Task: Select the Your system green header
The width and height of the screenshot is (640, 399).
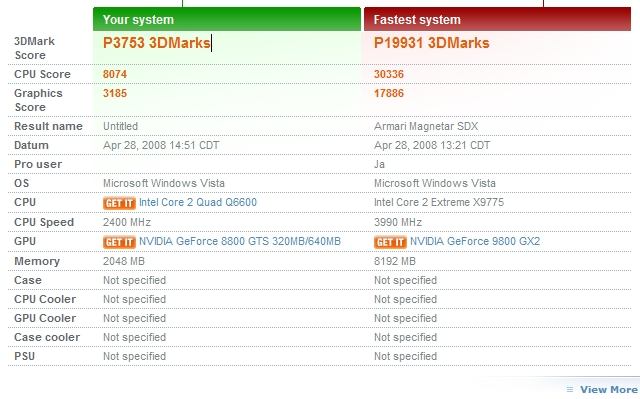Action: [x=227, y=19]
